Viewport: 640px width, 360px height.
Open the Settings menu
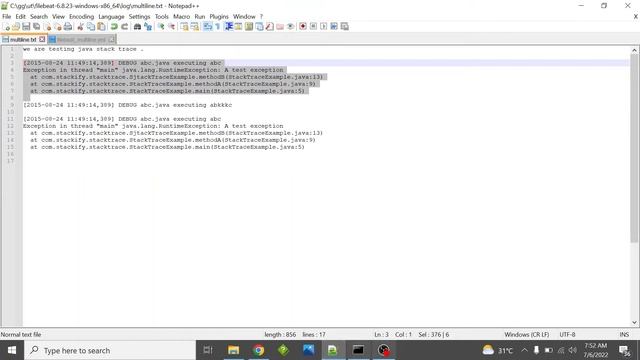(139, 17)
